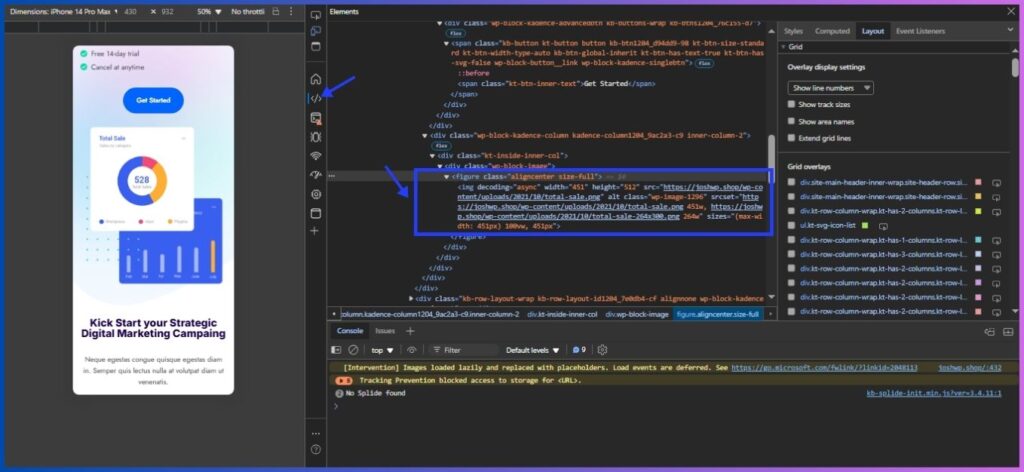The width and height of the screenshot is (1024, 472).
Task: Click the Performance gauge icon in sidebar
Action: 316,175
